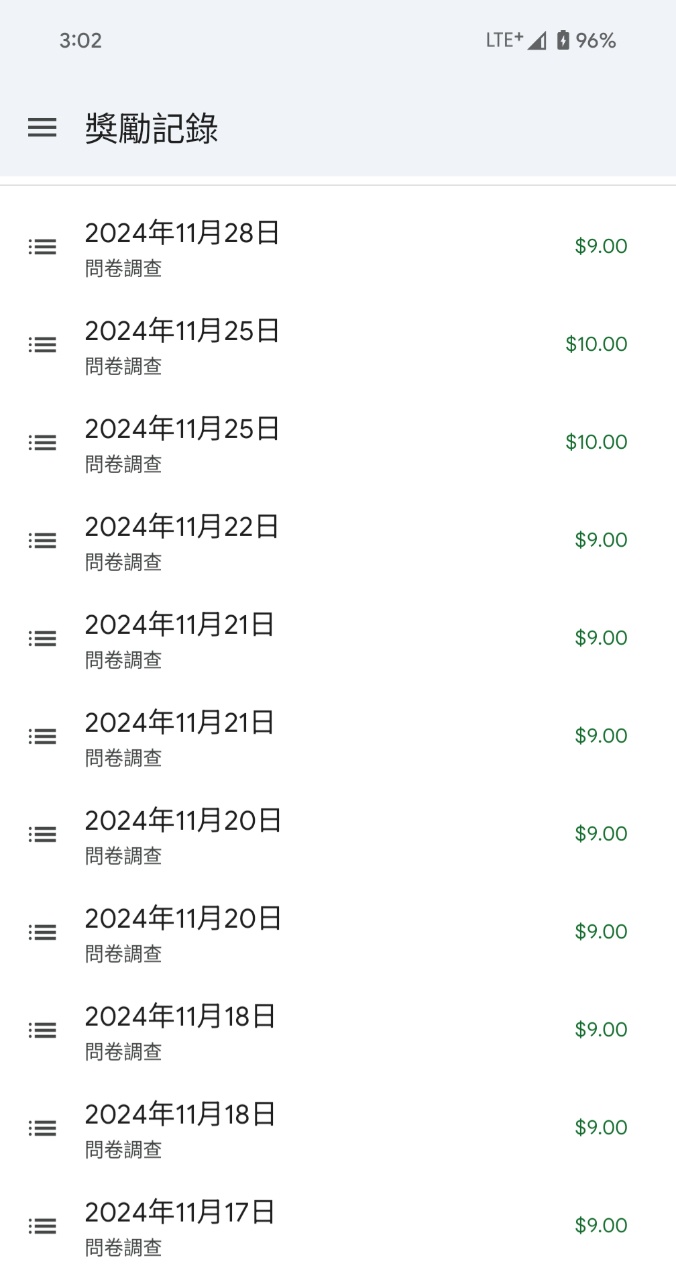Tap list icon beside November 17 reward
Viewport: 676px width, 1280px height.
click(x=42, y=1226)
